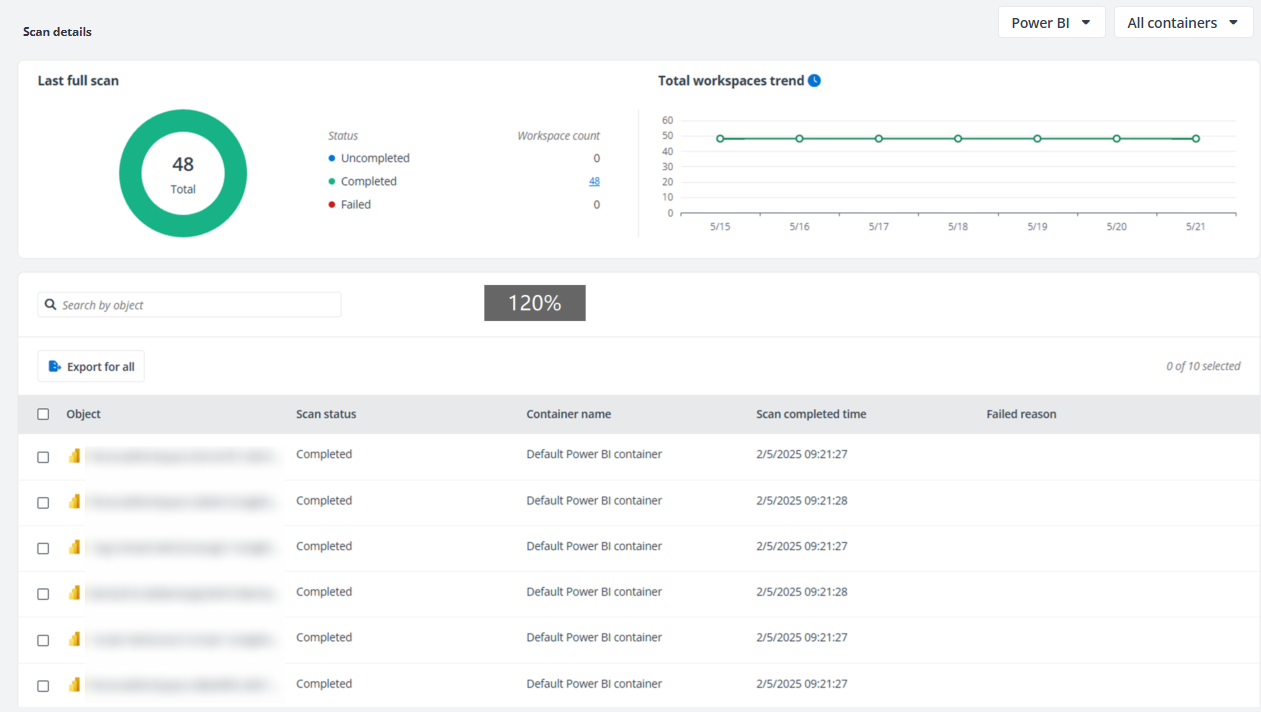1261x712 pixels.
Task: Check the first row's checkbox
Action: click(x=43, y=457)
